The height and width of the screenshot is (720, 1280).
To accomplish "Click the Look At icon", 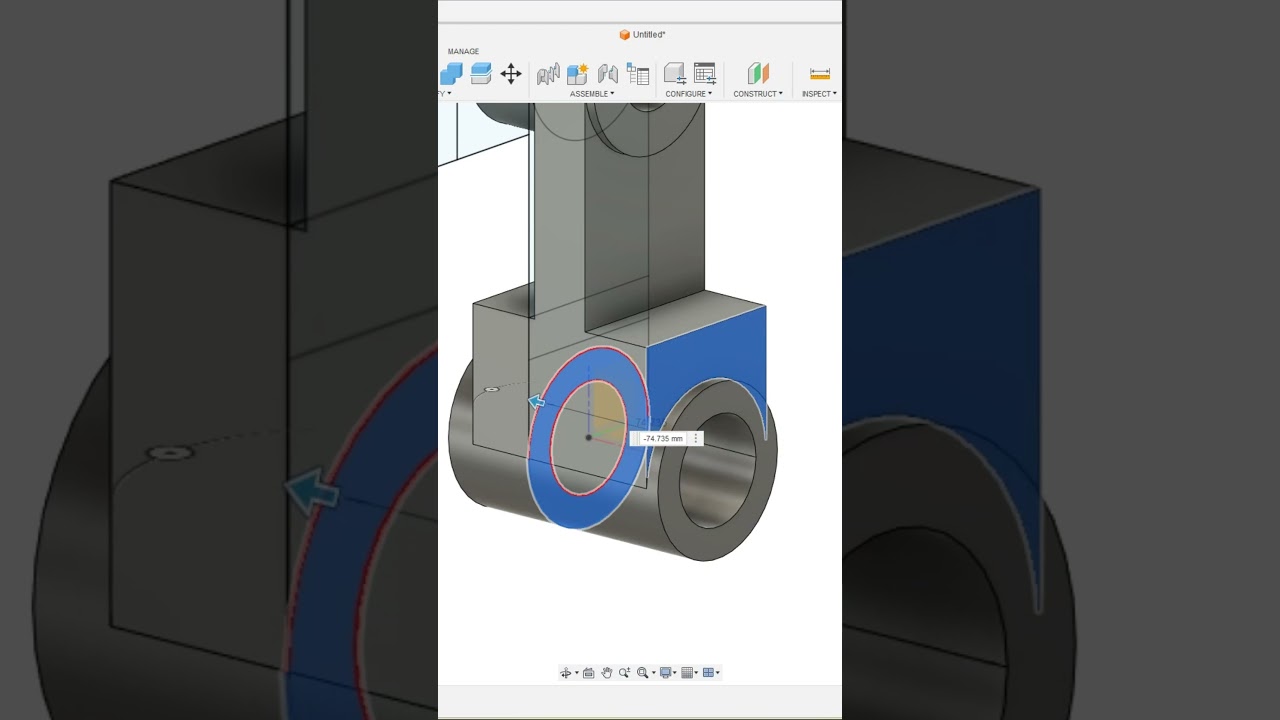I will click(x=589, y=673).
